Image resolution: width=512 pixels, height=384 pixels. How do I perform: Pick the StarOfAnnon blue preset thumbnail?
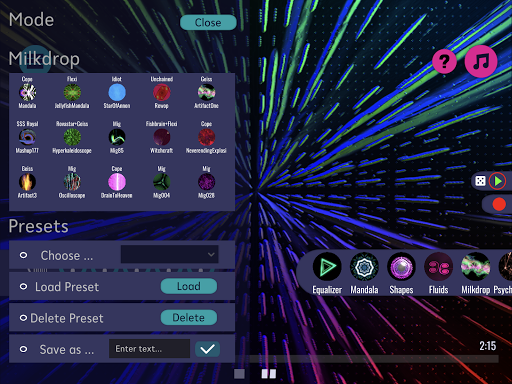pos(117,92)
